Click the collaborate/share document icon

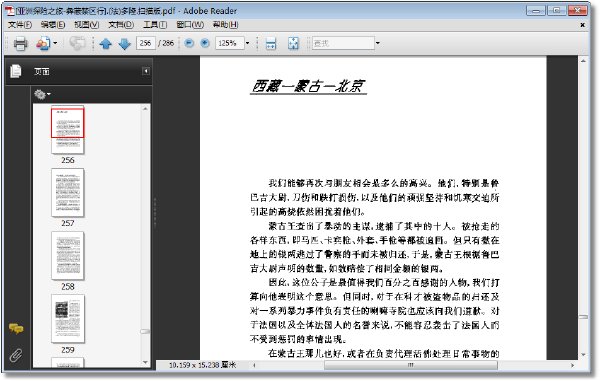pyautogui.click(x=43, y=43)
